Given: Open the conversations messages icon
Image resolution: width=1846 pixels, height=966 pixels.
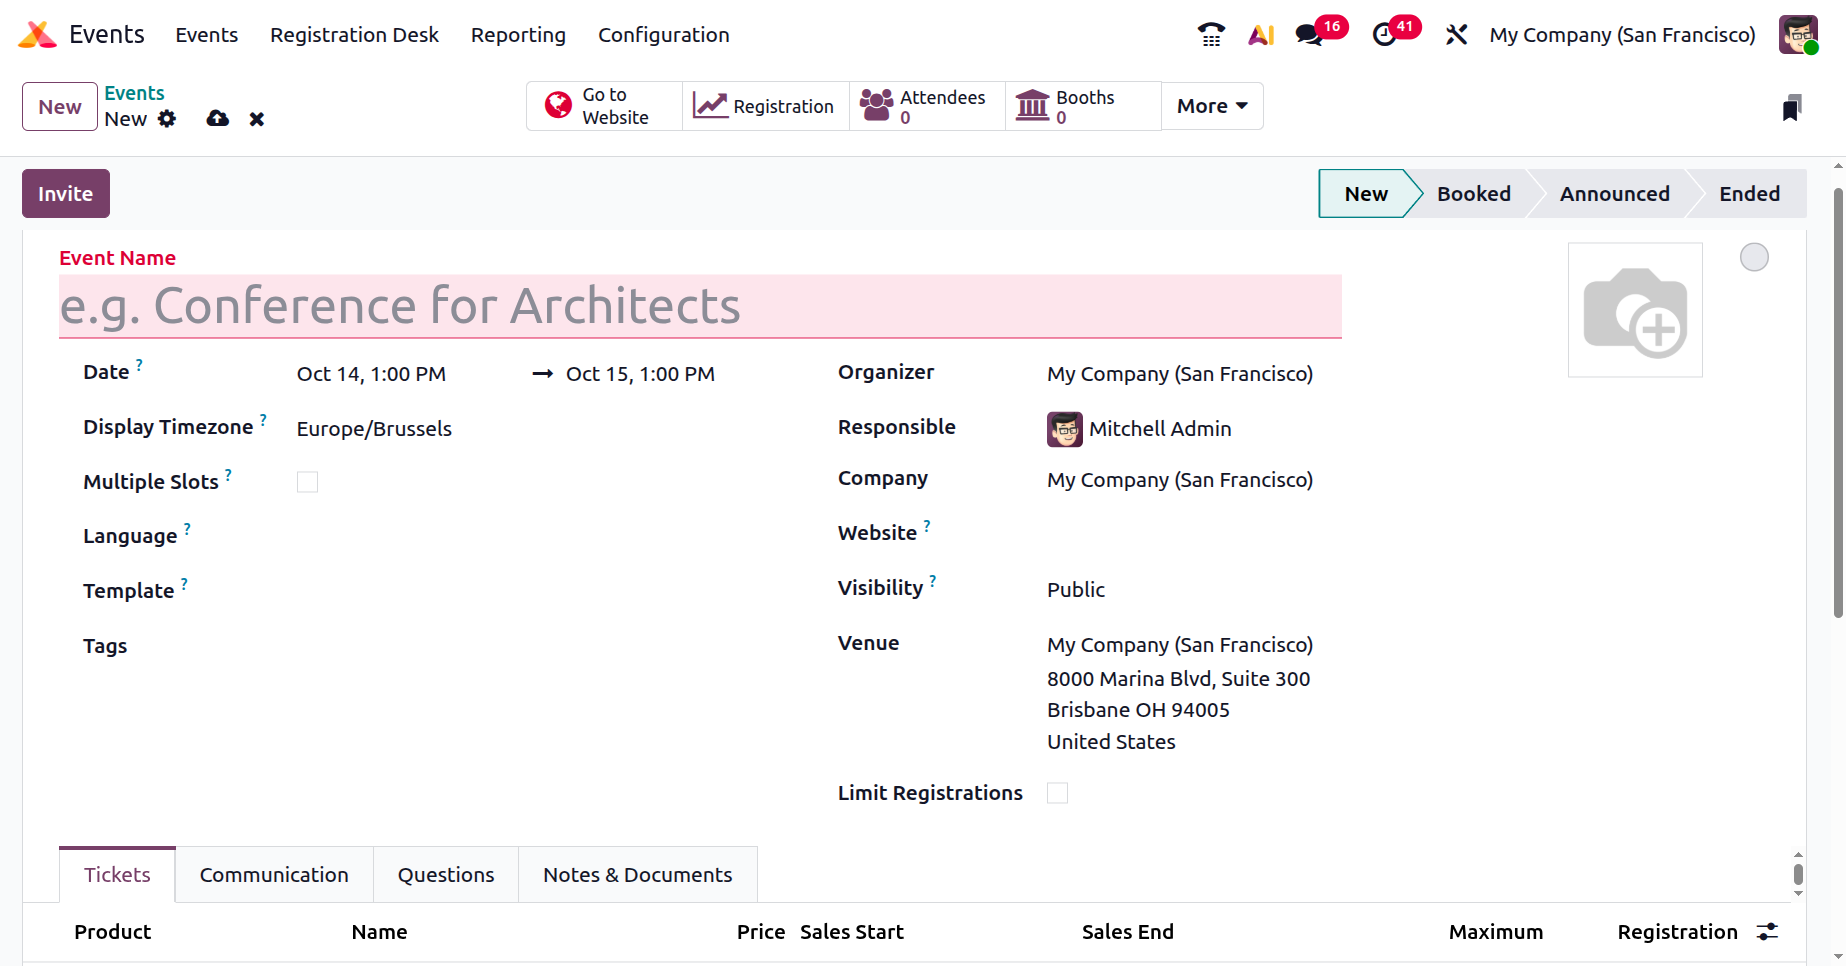Looking at the screenshot, I should click(x=1308, y=35).
